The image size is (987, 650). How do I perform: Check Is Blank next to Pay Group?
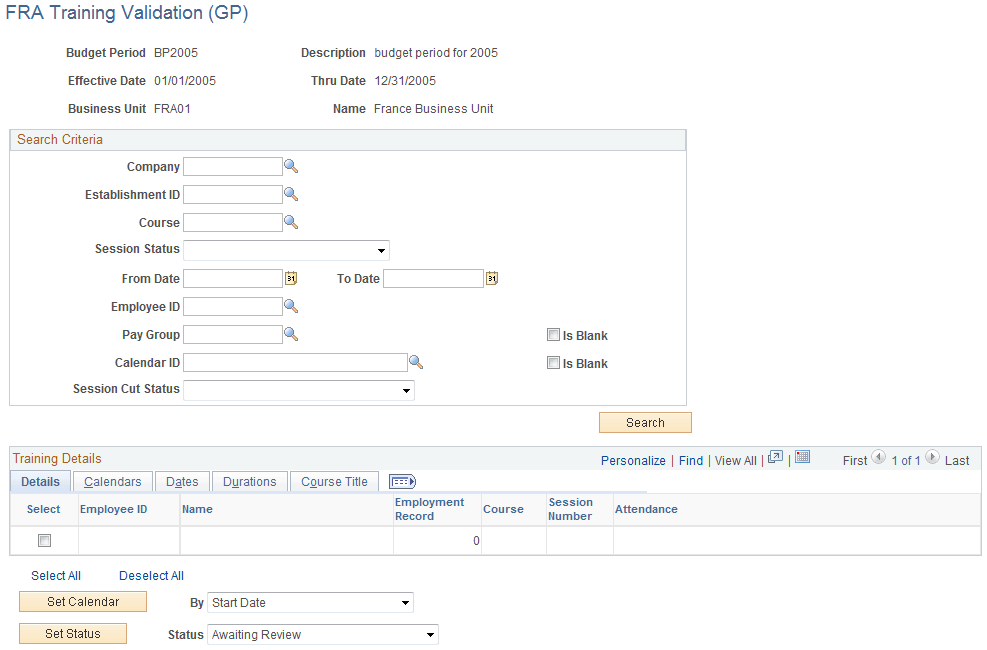[553, 334]
